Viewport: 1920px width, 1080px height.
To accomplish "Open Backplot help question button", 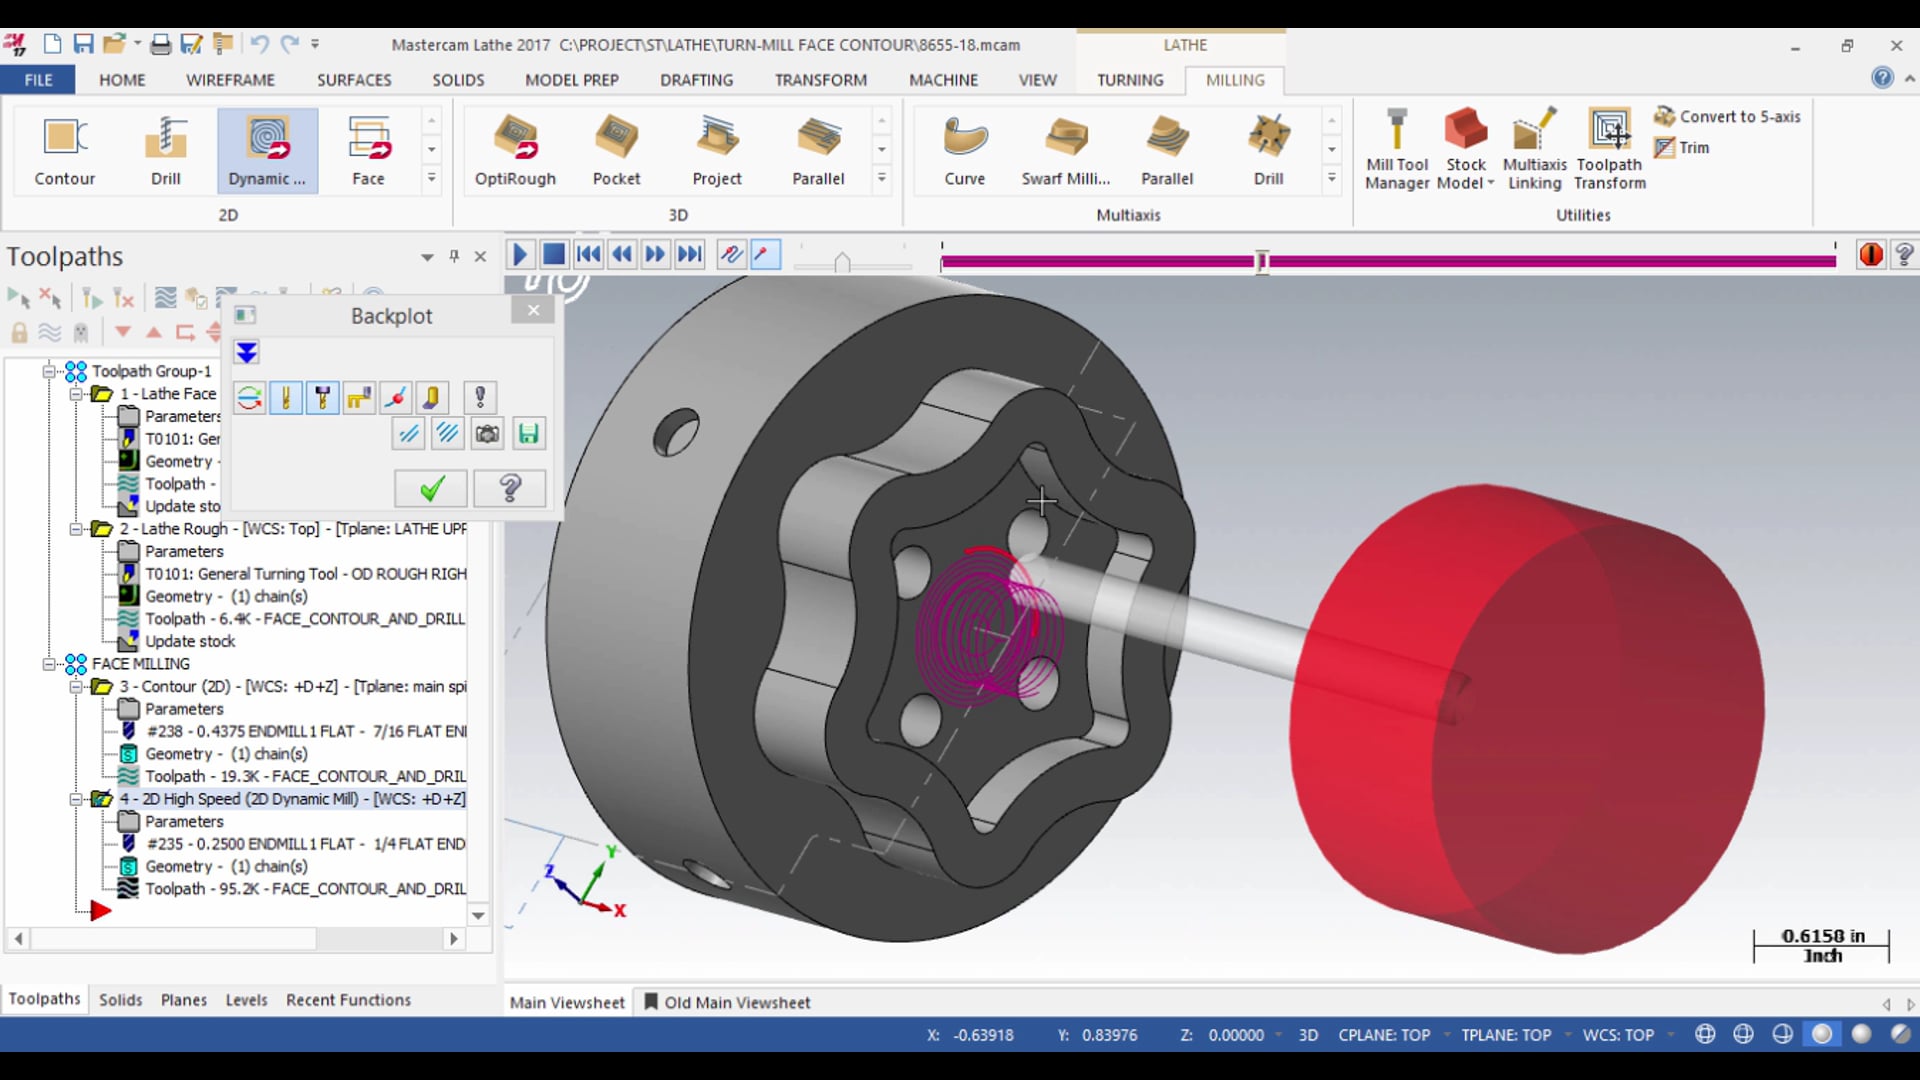I will 510,488.
